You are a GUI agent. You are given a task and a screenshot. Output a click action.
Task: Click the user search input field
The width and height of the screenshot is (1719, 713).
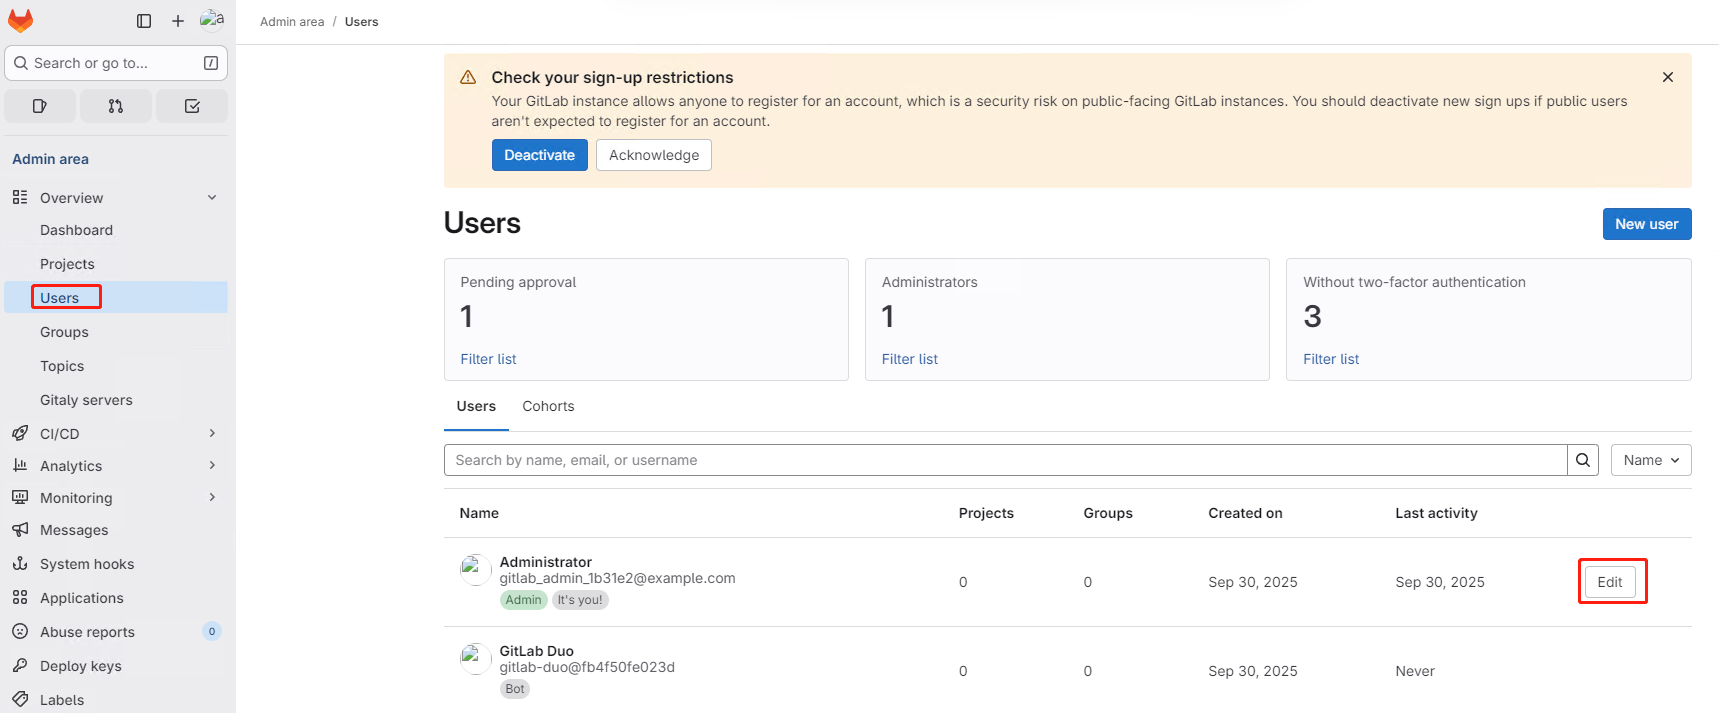pos(1005,460)
